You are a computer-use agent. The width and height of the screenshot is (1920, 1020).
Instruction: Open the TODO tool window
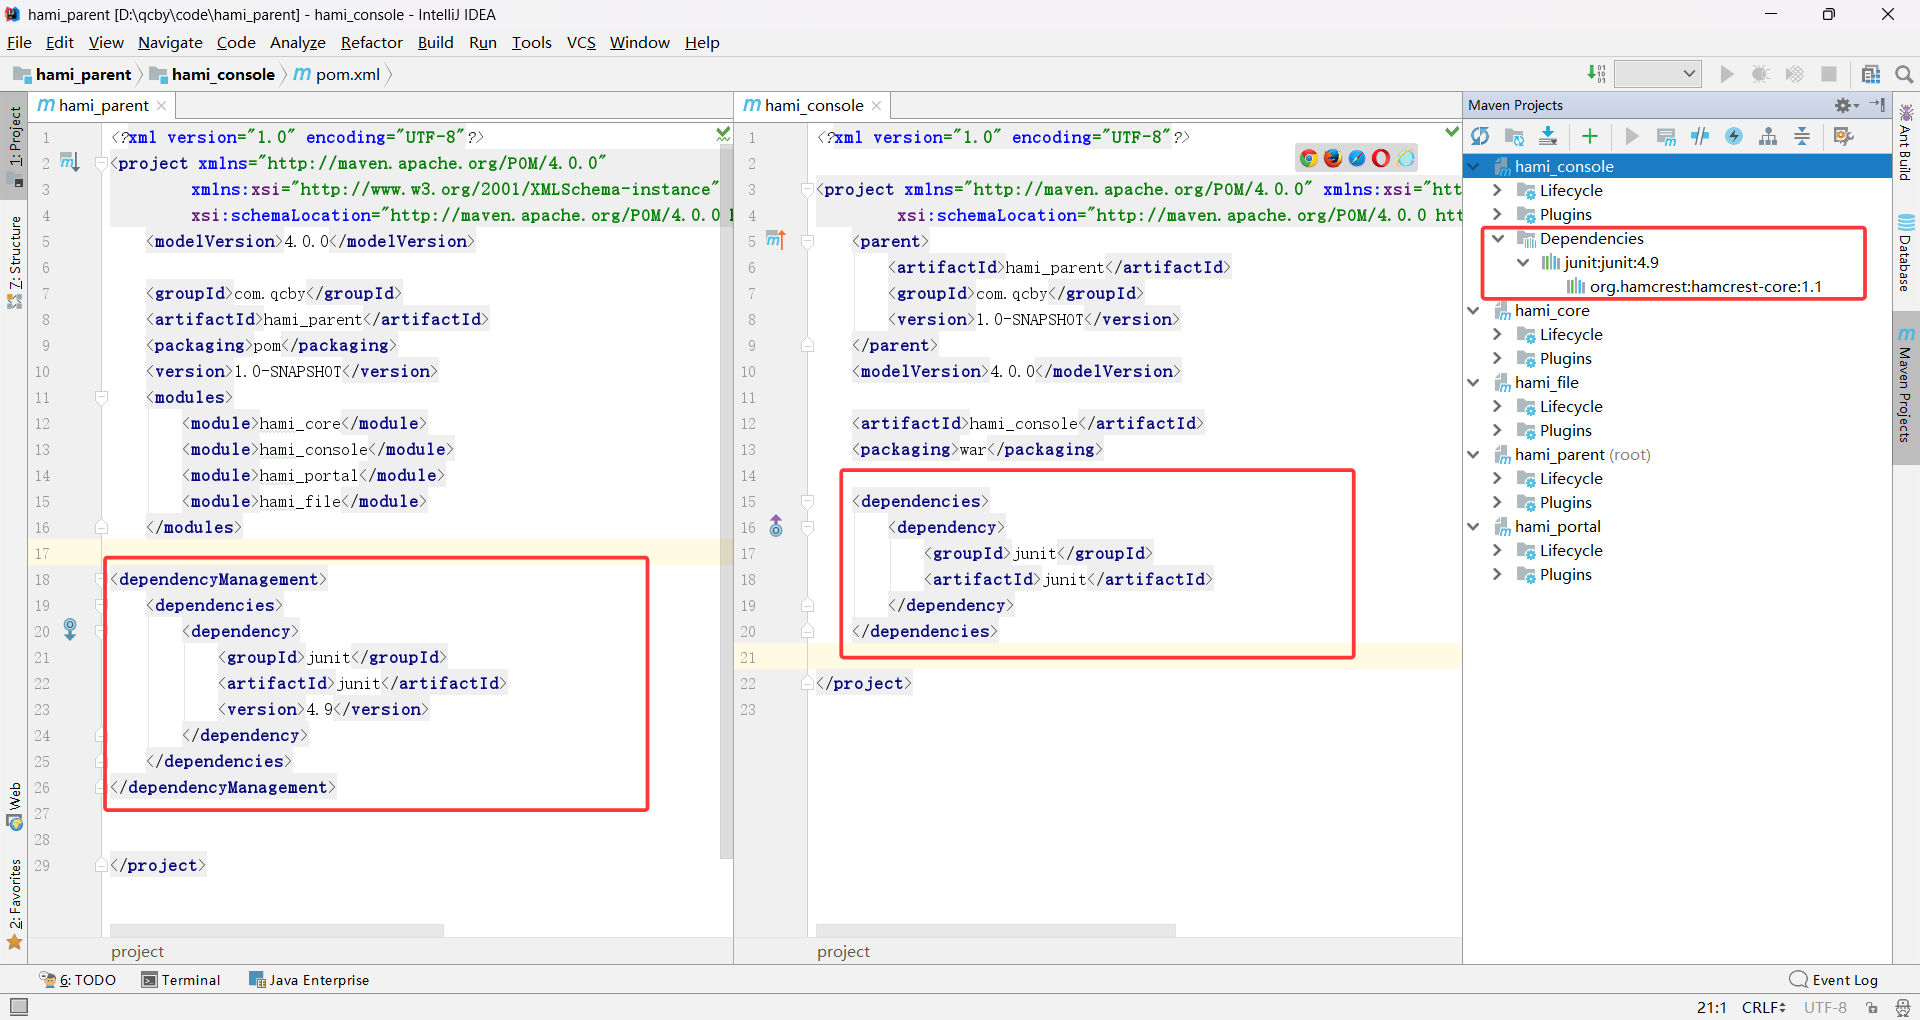pos(78,980)
